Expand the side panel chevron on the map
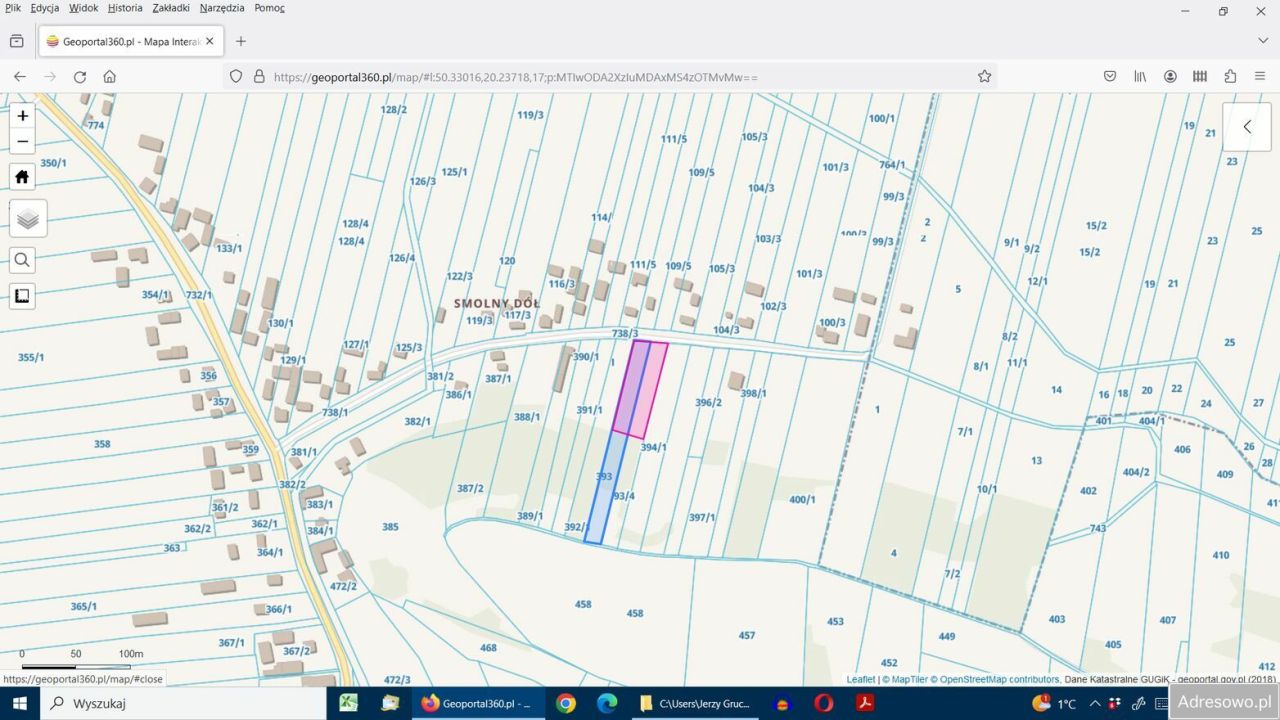The width and height of the screenshot is (1280, 720). coord(1247,127)
